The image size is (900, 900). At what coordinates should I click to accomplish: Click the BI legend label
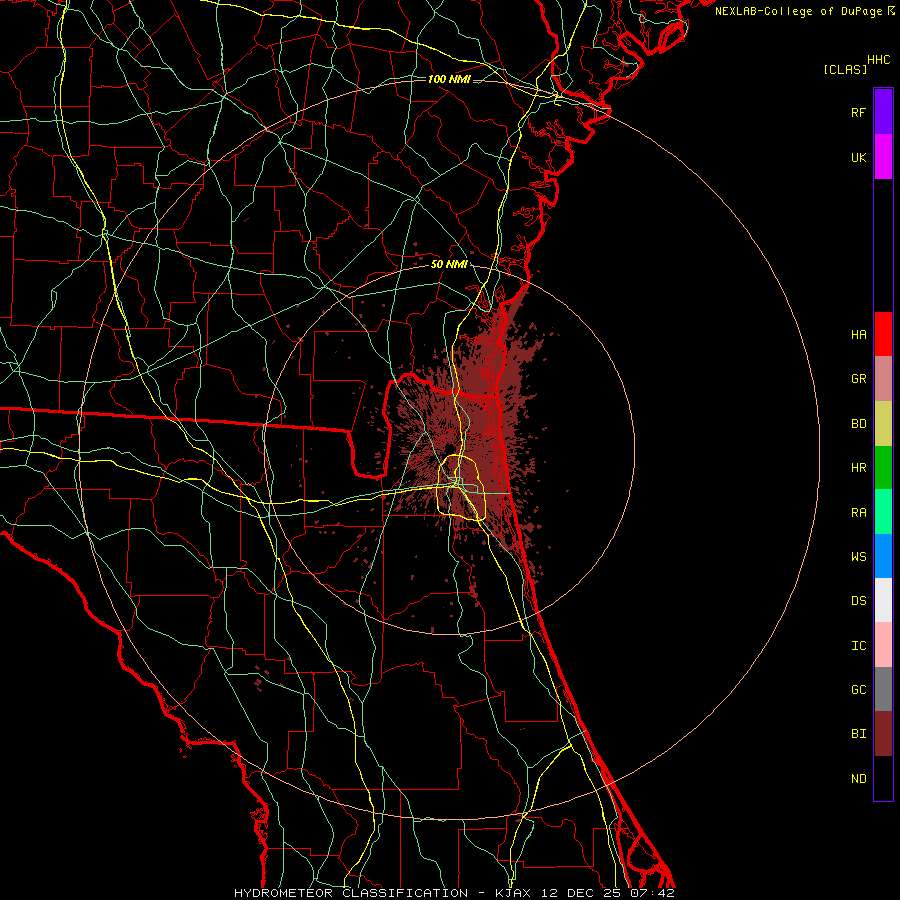858,734
